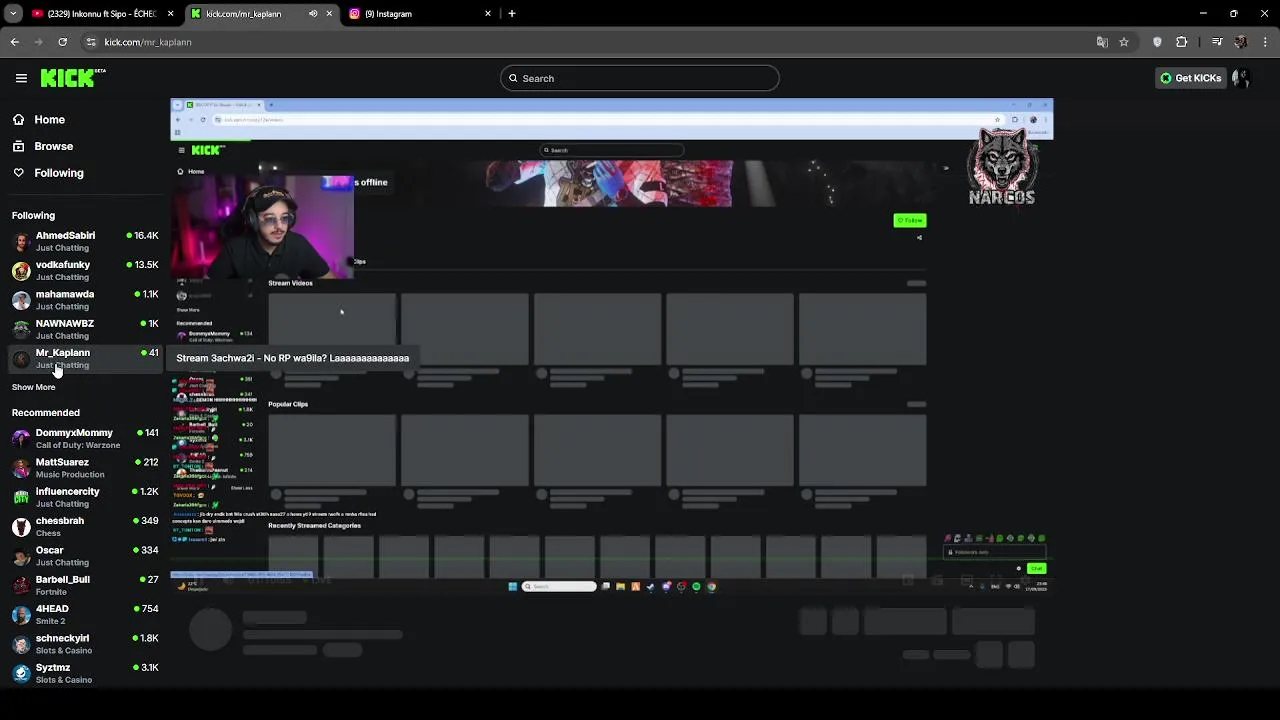This screenshot has width=1280, height=720.
Task: Go back to the previous page
Action: (x=15, y=42)
